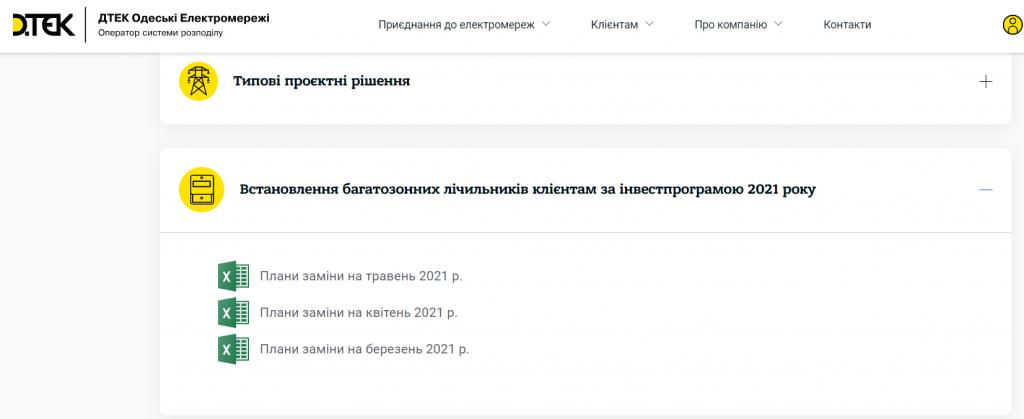This screenshot has width=1024, height=419.
Task: Go to the Контакти page
Action: 847,25
